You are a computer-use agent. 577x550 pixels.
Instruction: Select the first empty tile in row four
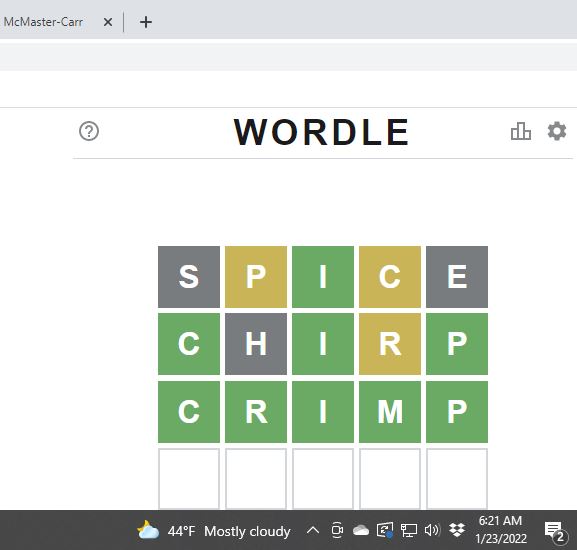[x=189, y=479]
